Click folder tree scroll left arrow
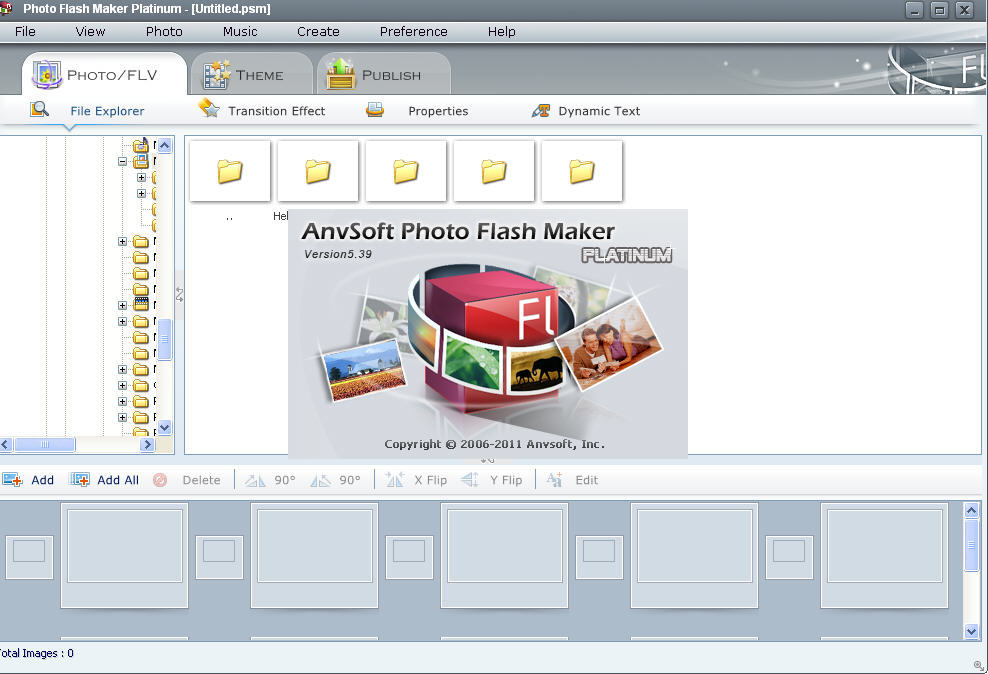This screenshot has width=988, height=674. [x=6, y=445]
